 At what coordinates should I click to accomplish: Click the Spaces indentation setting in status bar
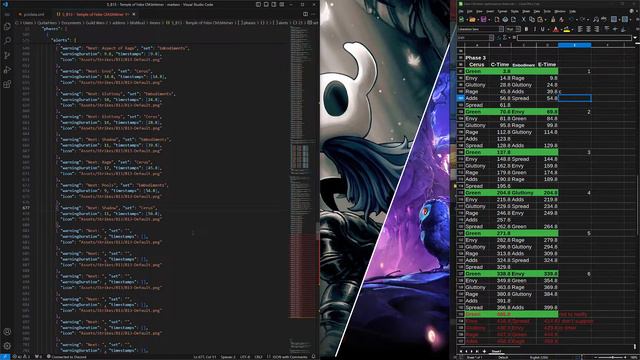[x=227, y=357]
